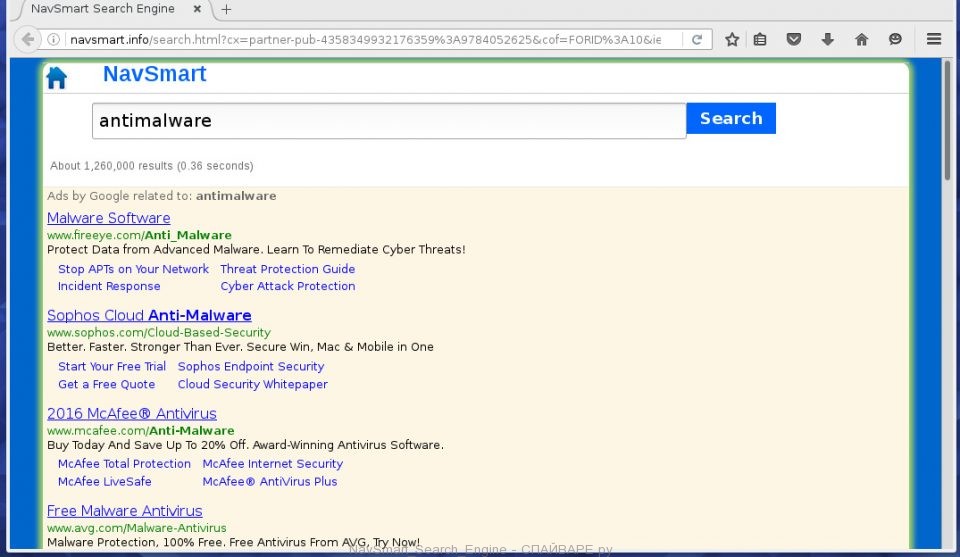Viewport: 960px width, 557px height.
Task: Click the About 1,260,000 results text
Action: [152, 166]
